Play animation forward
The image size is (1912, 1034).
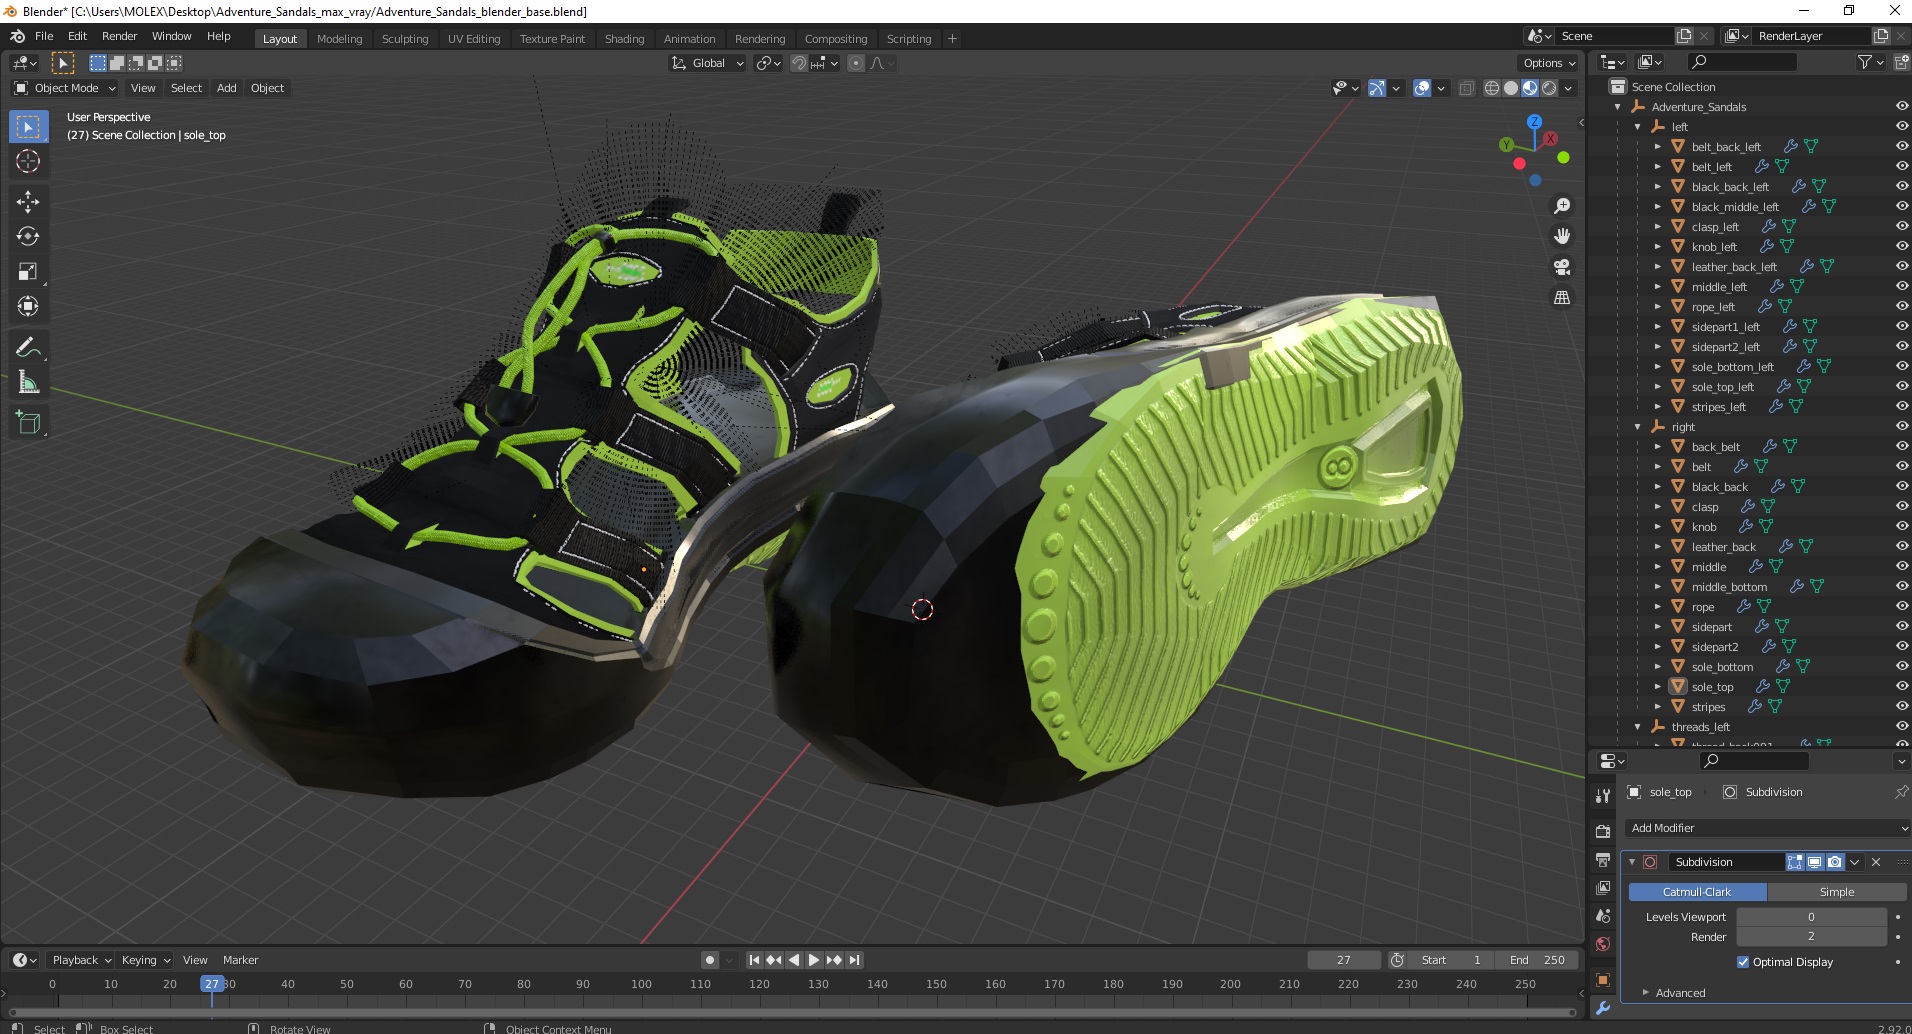coord(814,960)
